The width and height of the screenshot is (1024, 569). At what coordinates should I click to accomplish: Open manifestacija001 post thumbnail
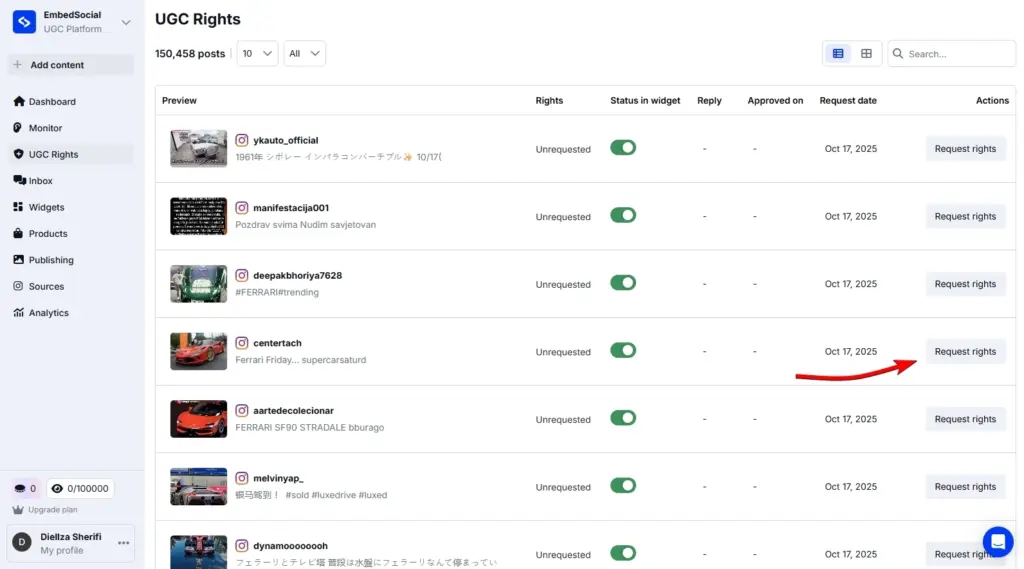point(199,216)
